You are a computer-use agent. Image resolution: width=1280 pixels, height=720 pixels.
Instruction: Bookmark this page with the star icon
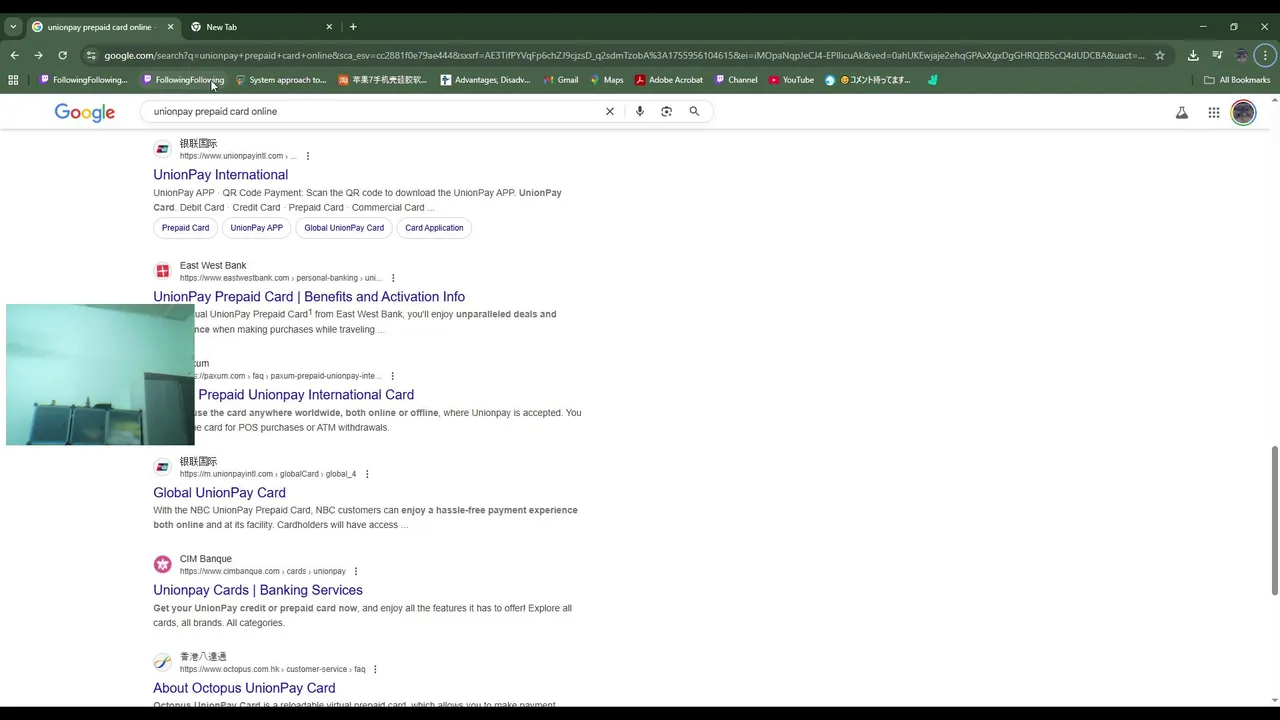click(x=1160, y=55)
